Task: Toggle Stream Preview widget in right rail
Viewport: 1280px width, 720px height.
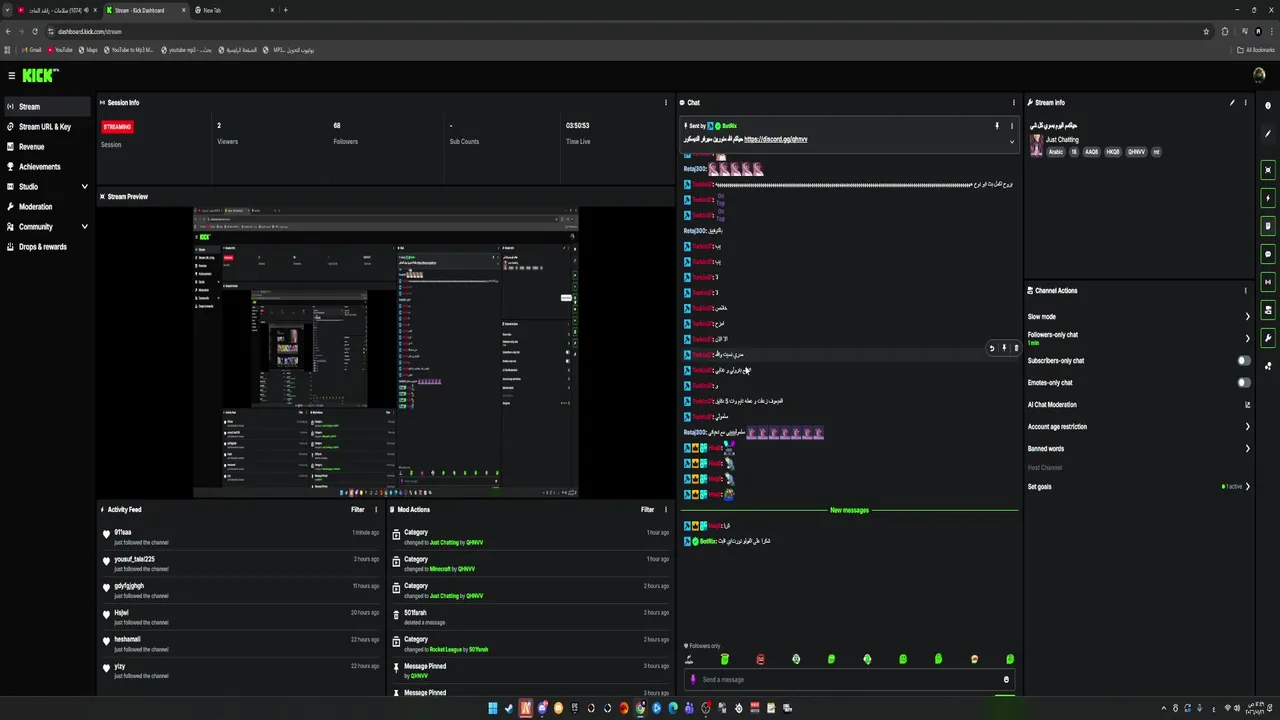Action: (x=1268, y=170)
